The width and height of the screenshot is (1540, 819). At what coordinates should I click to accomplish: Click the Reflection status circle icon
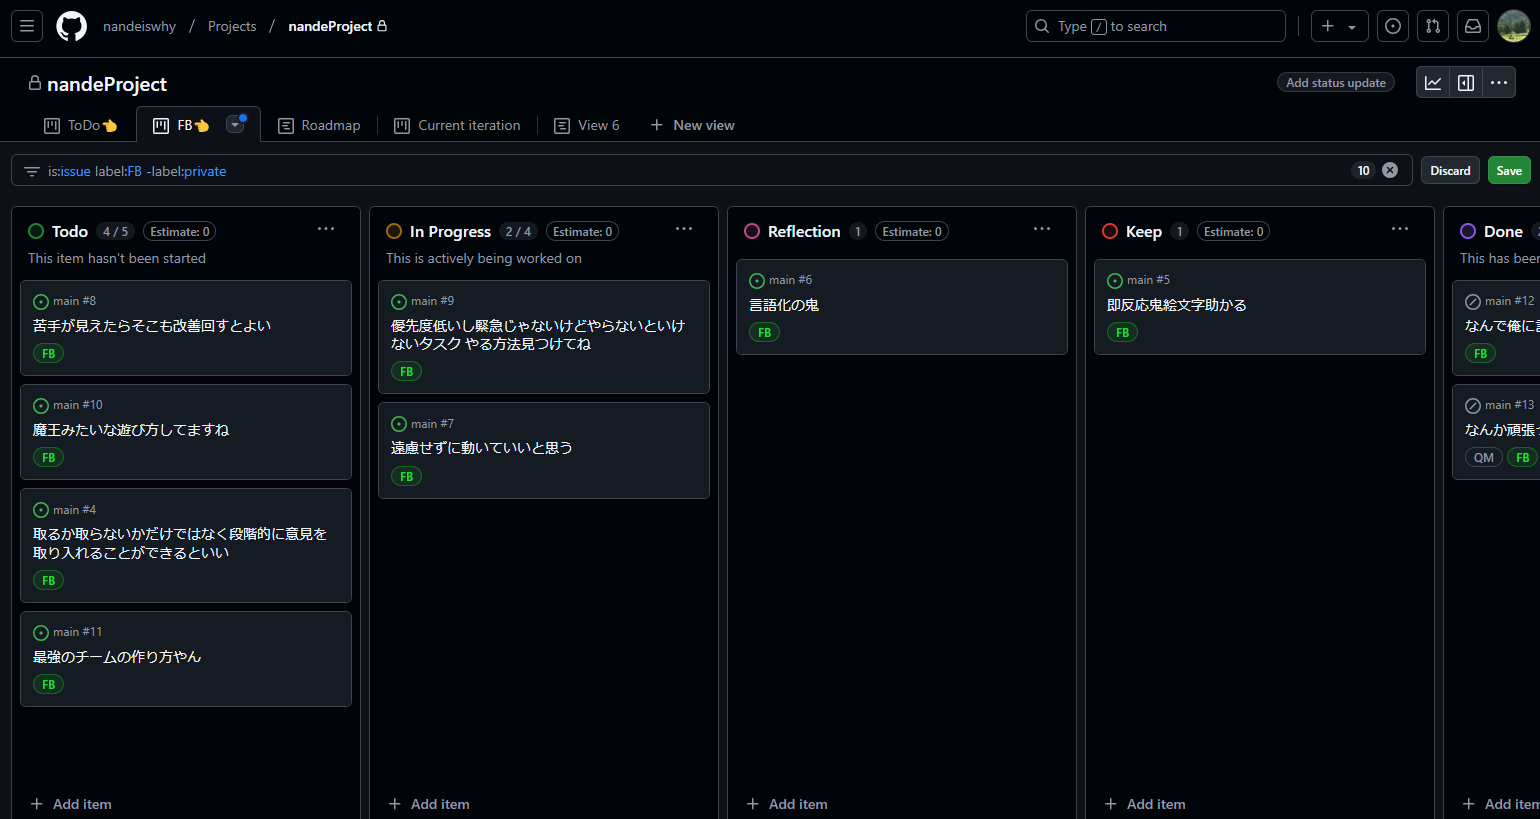point(752,231)
